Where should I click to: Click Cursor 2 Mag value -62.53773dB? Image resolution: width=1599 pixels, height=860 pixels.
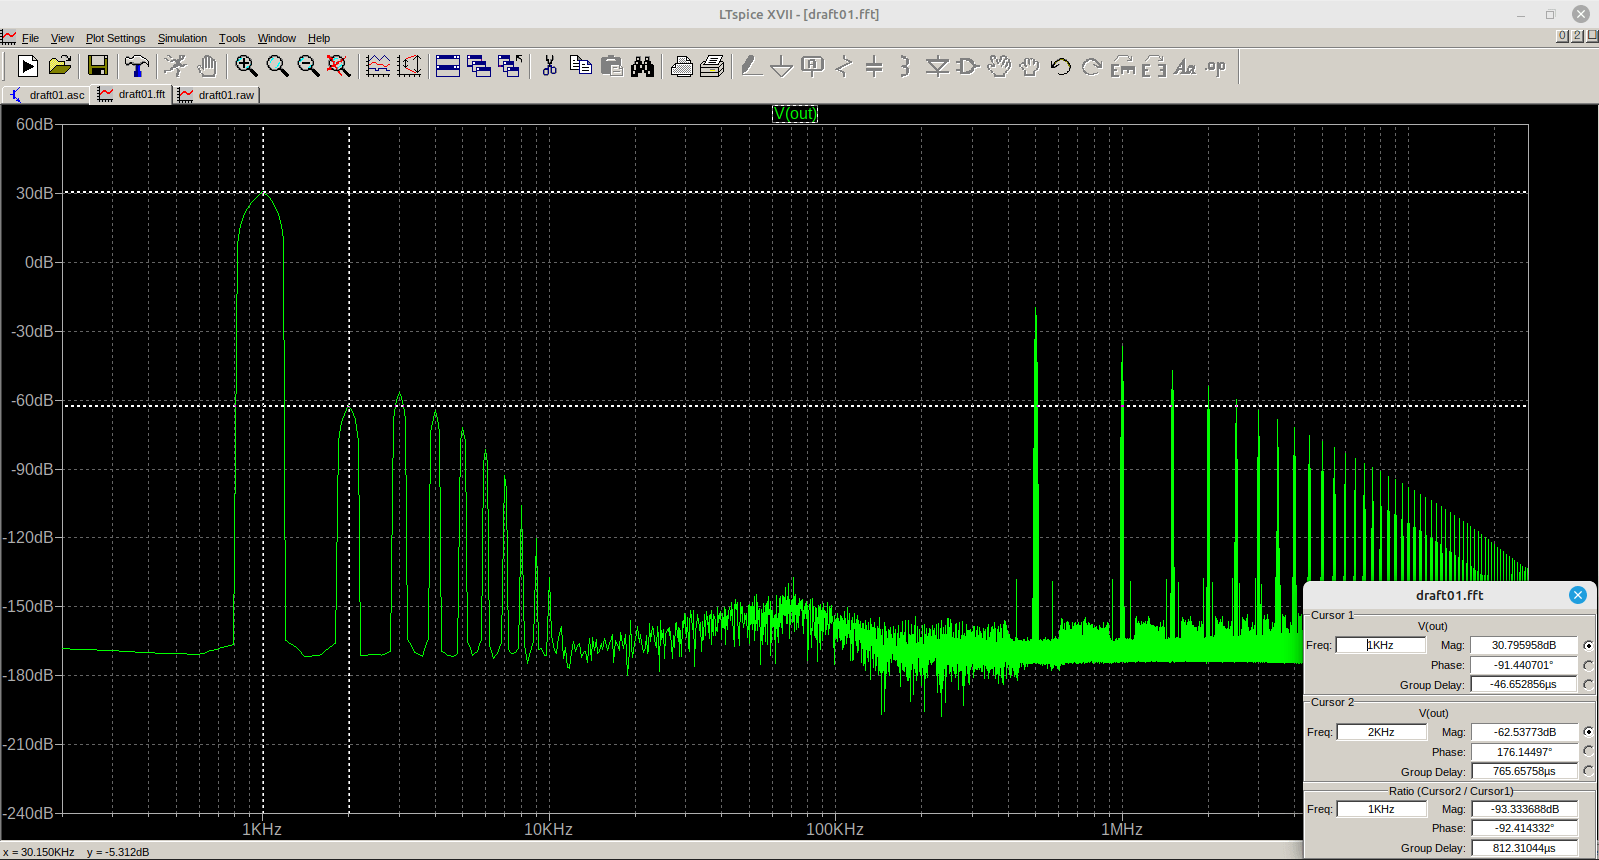[x=1524, y=732]
